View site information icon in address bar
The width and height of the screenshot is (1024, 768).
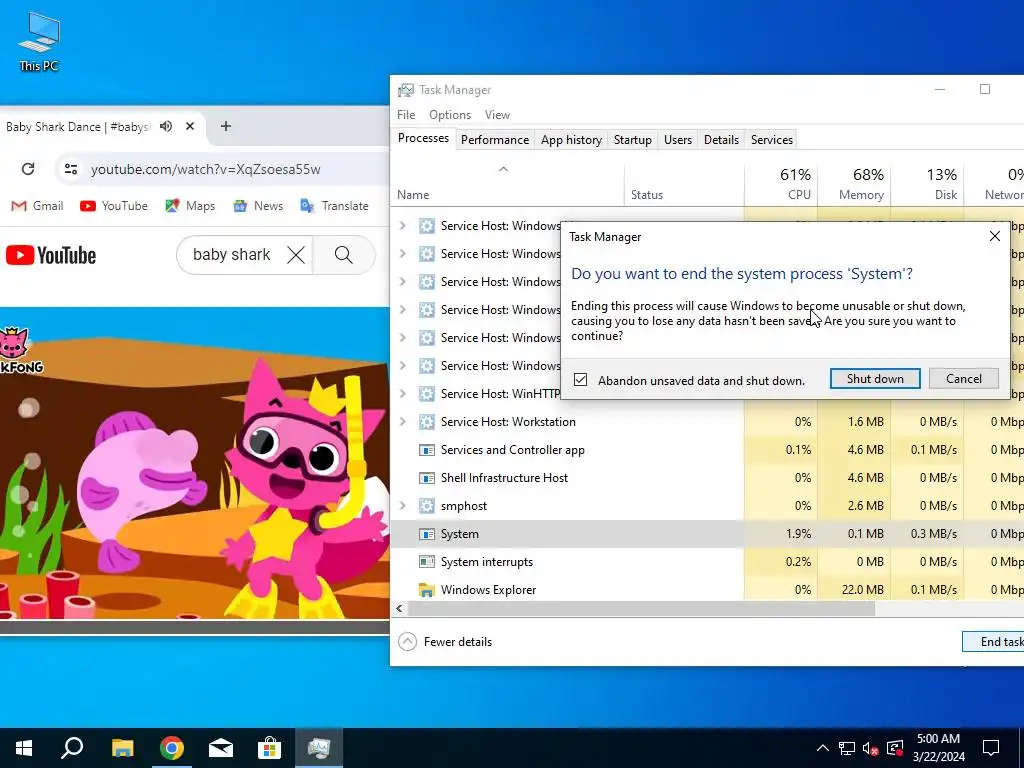[x=71, y=169]
